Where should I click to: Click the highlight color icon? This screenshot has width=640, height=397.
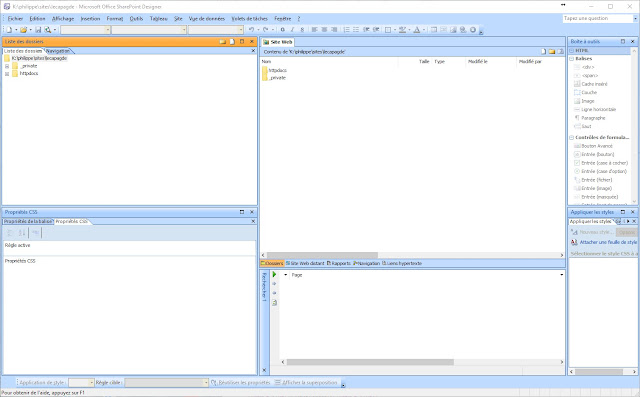(x=402, y=29)
